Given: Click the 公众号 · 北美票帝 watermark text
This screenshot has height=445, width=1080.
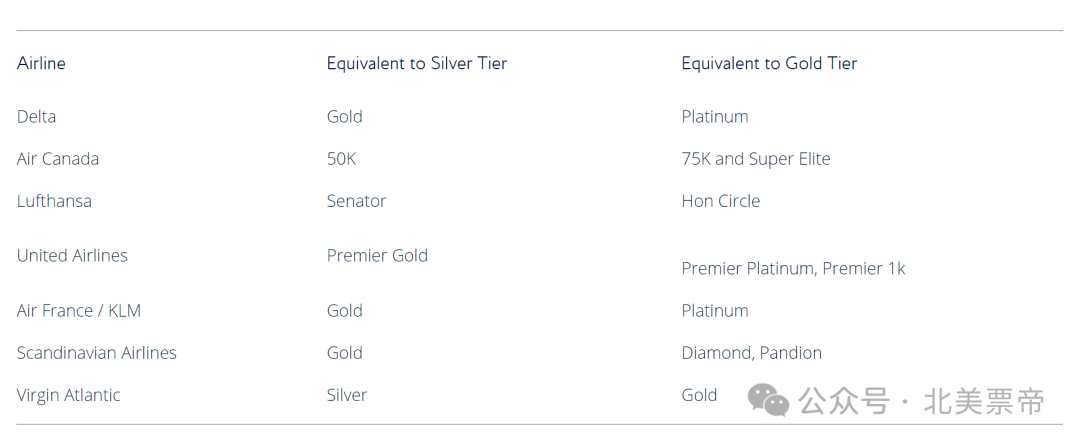Looking at the screenshot, I should (922, 401).
